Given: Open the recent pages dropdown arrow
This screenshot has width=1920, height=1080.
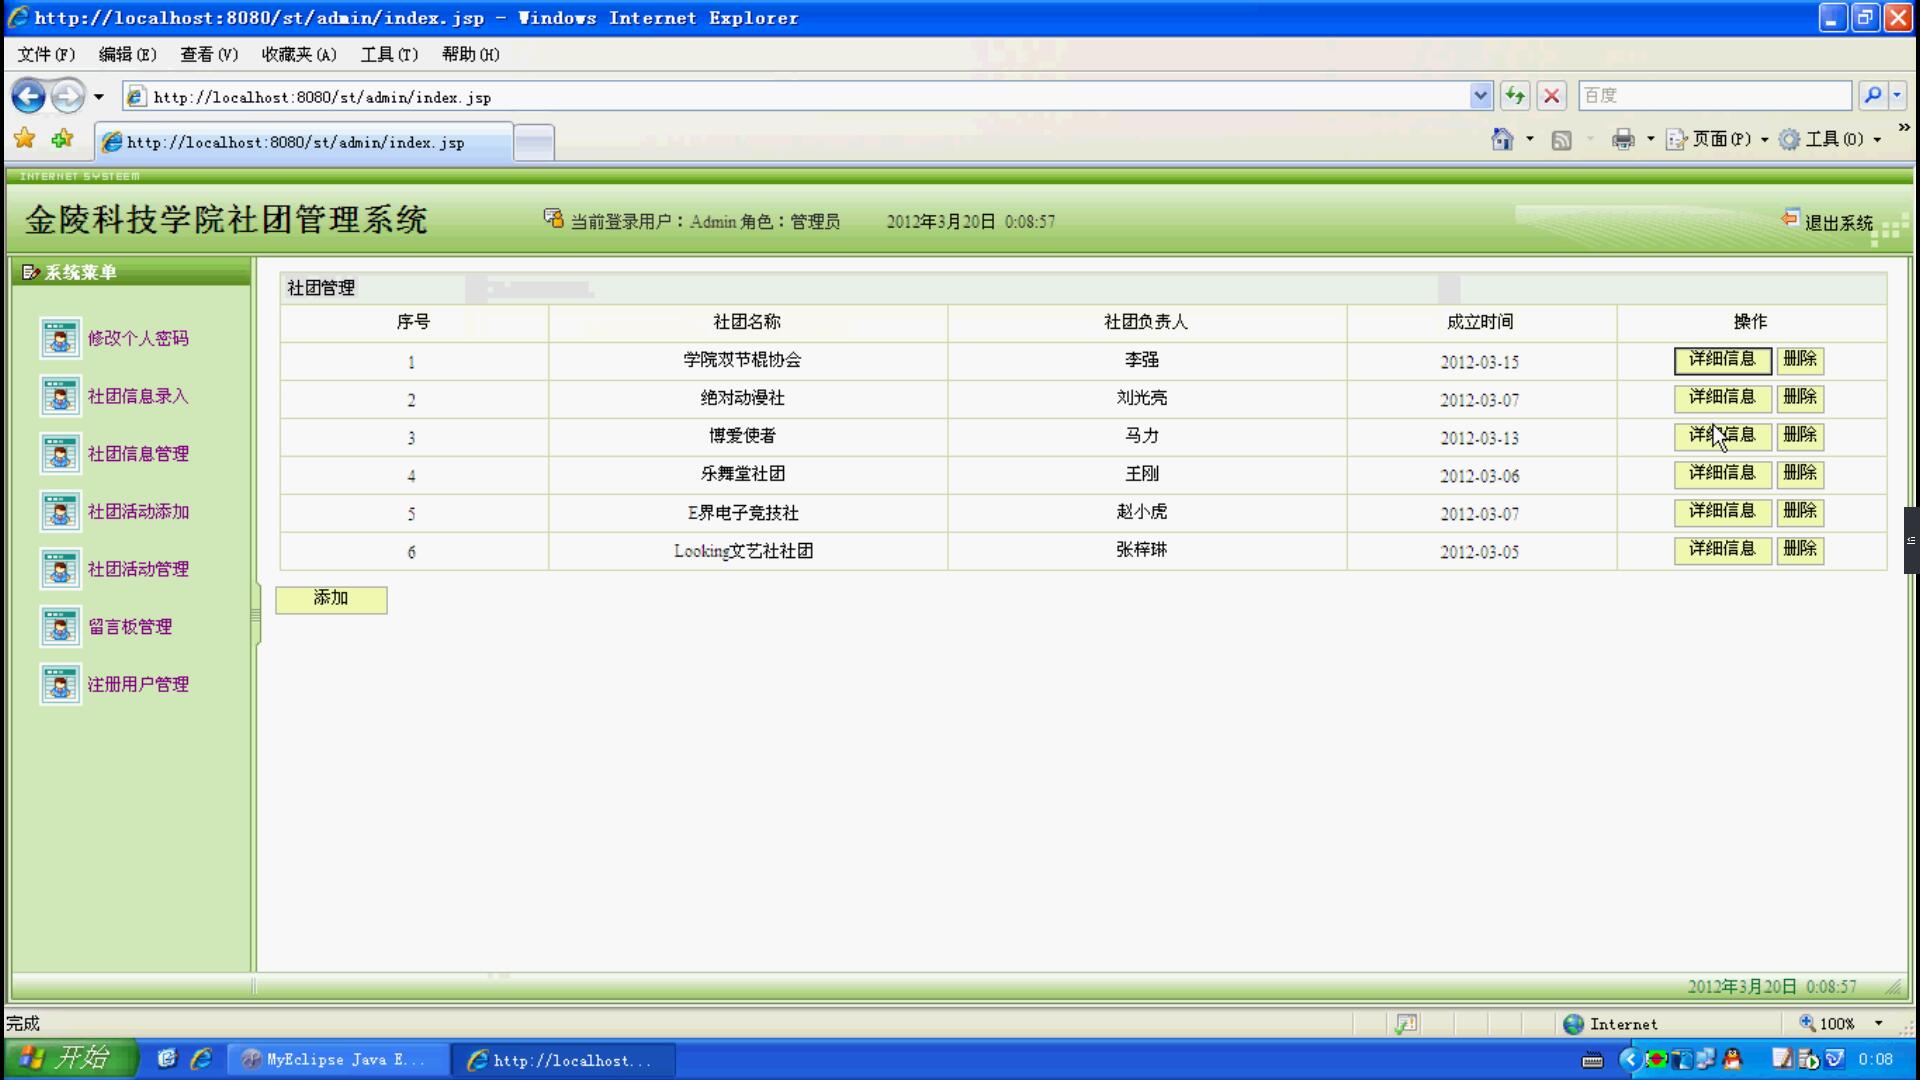Looking at the screenshot, I should (98, 97).
